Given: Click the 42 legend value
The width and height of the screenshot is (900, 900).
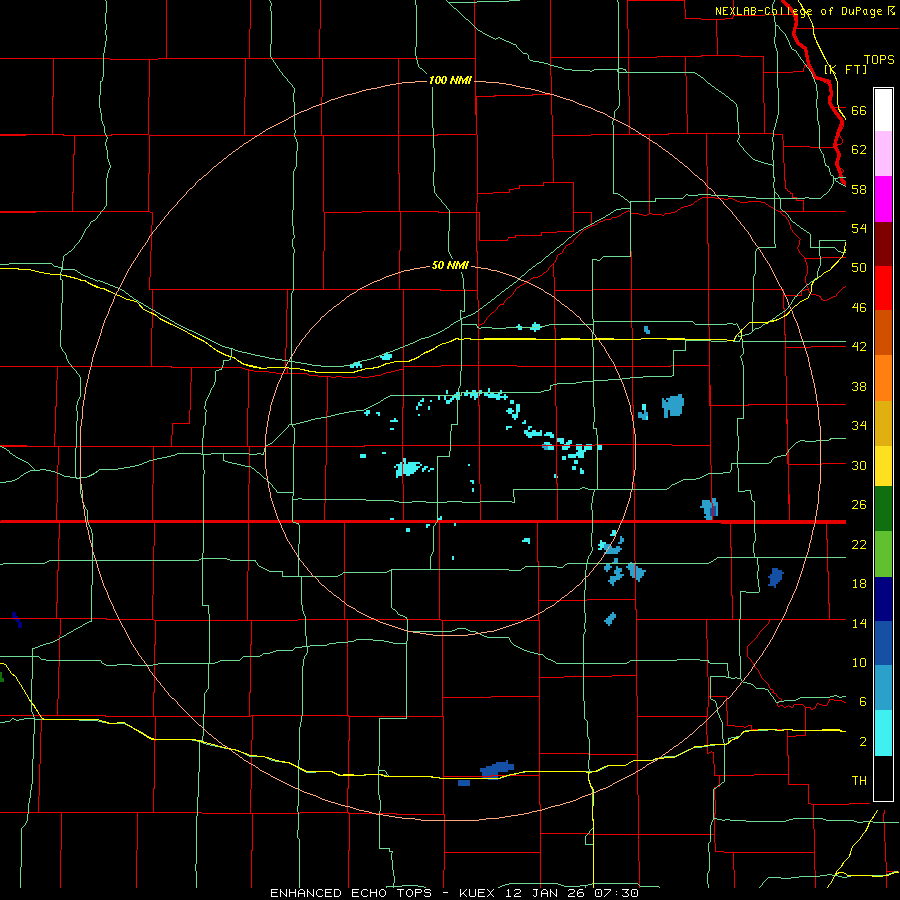Looking at the screenshot, I should (859, 347).
